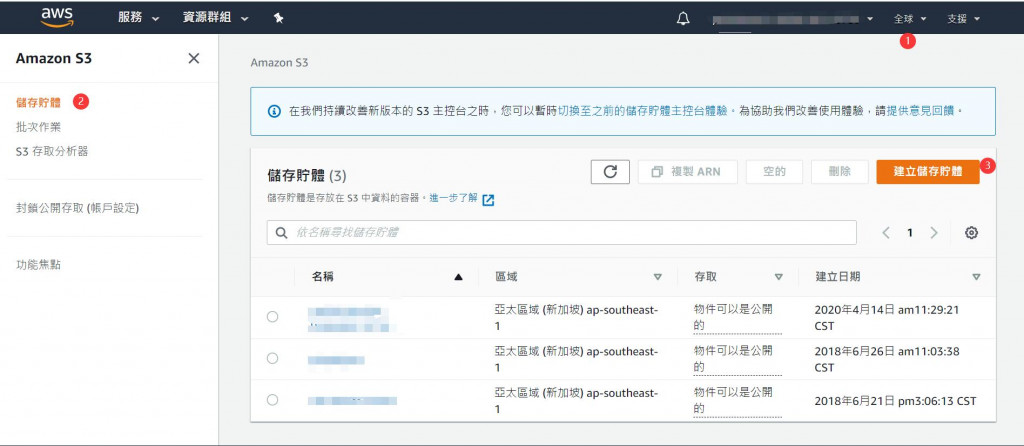Click the info icon in the banner
Screen dimensions: 1024x446
click(x=275, y=112)
